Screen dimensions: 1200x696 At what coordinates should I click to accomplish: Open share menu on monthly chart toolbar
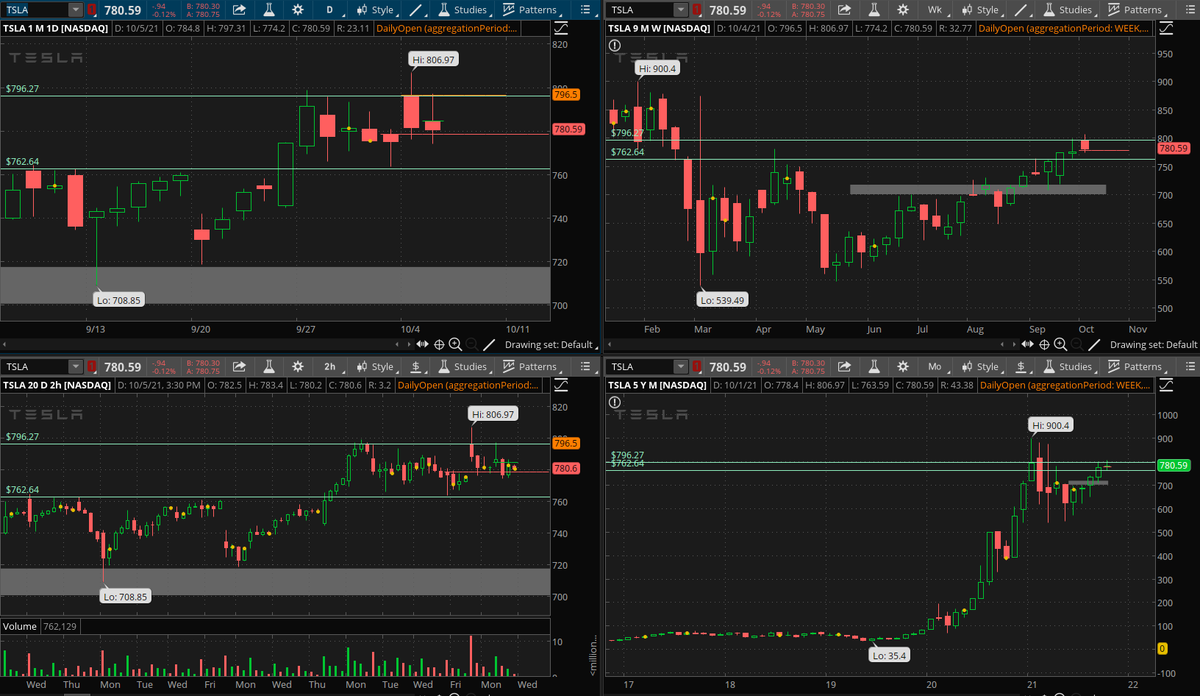[844, 367]
